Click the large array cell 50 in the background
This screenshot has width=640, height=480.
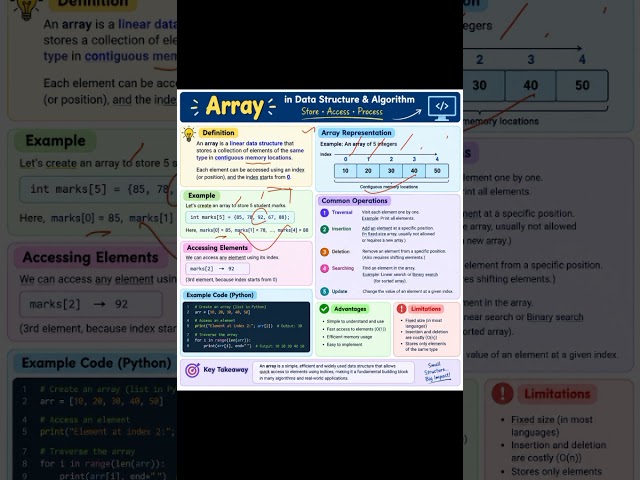tap(582, 85)
